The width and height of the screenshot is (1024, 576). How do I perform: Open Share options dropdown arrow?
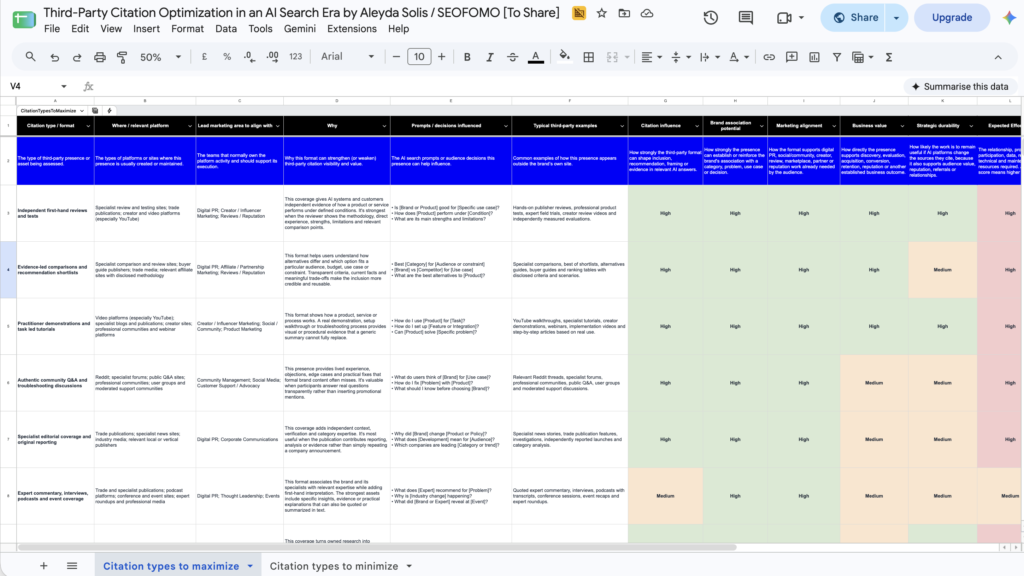point(897,18)
